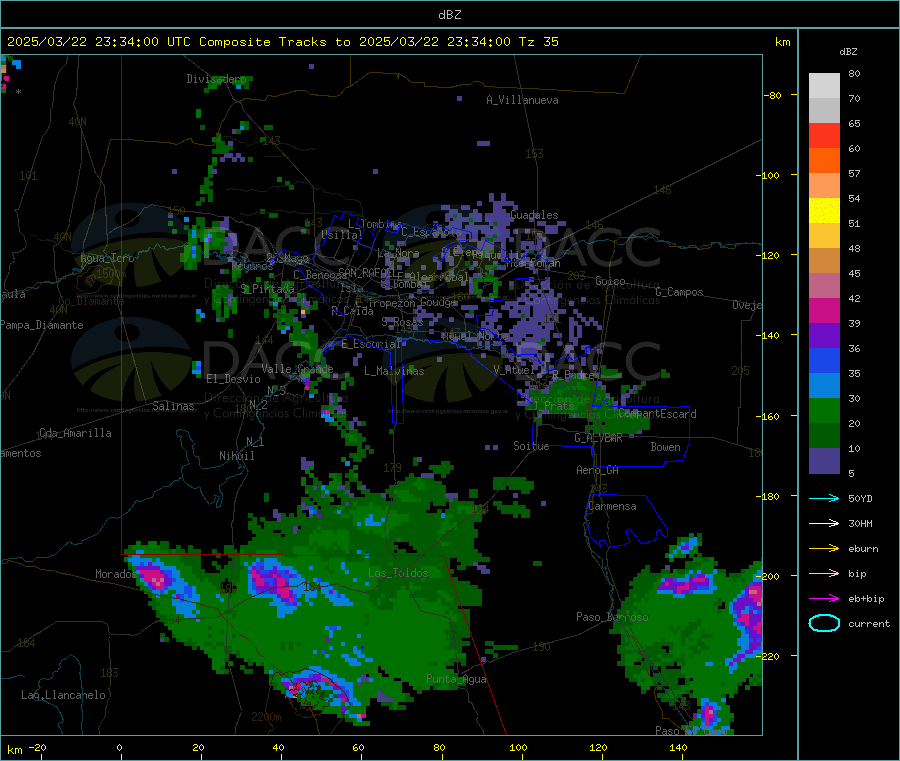The image size is (900, 761).
Task: Click the 'Guadales' map label
Action: (534, 215)
